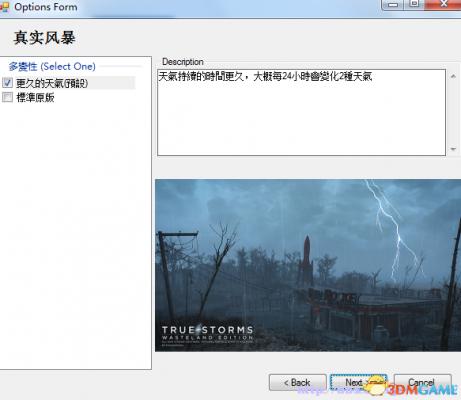
Task: Click the True Storms preview image
Action: pyautogui.click(x=308, y=265)
